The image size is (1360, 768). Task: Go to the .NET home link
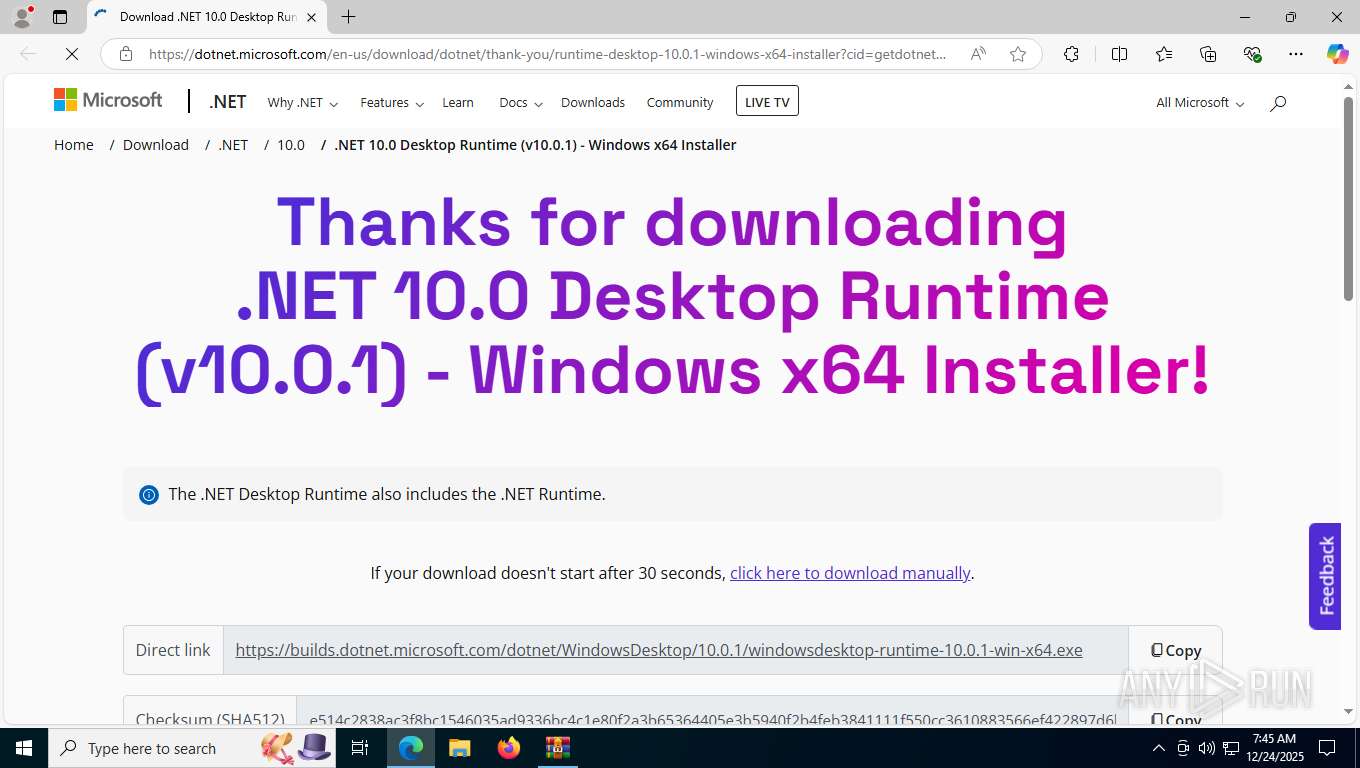tap(228, 102)
